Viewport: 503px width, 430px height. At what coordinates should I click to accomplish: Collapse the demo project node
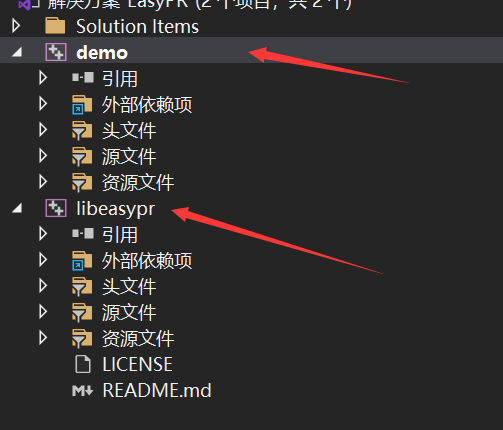click(x=17, y=52)
